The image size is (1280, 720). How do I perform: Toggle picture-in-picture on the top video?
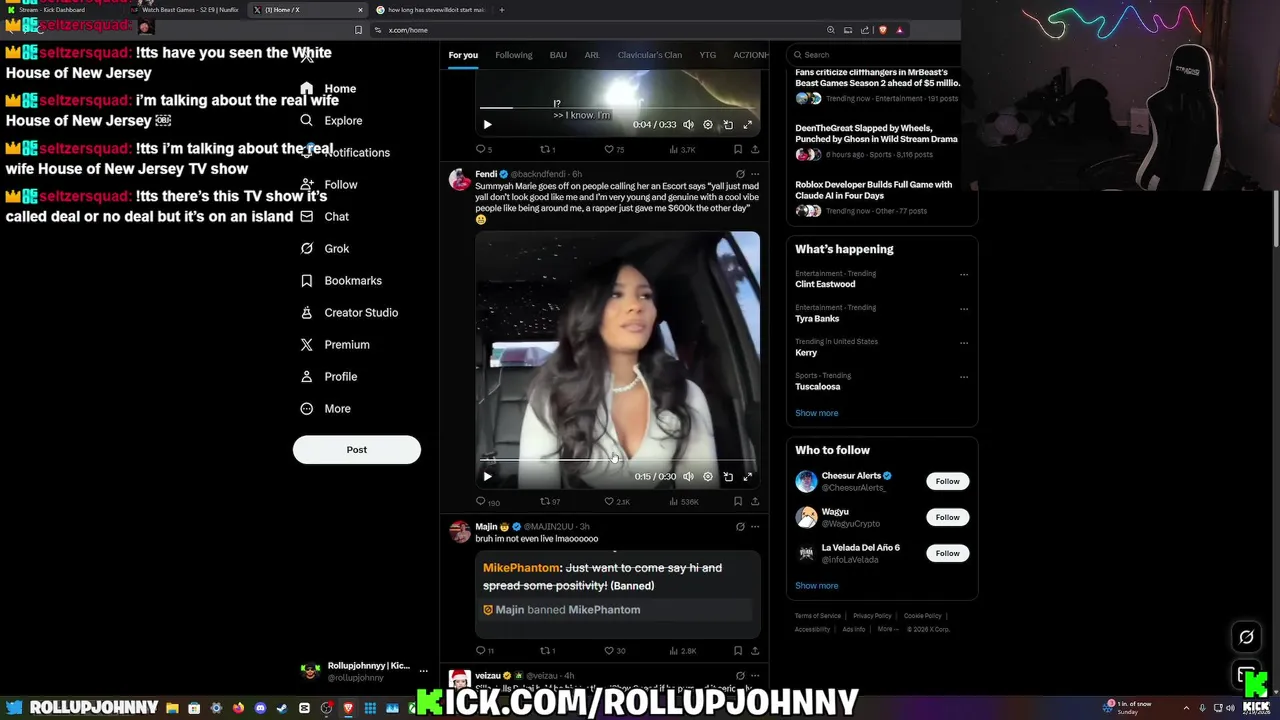click(728, 125)
